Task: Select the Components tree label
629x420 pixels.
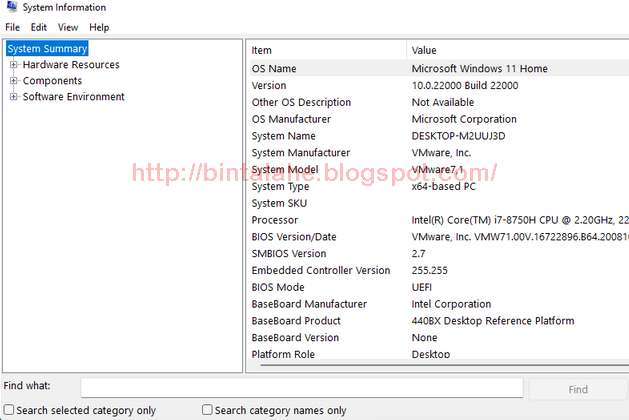Action: (x=52, y=81)
